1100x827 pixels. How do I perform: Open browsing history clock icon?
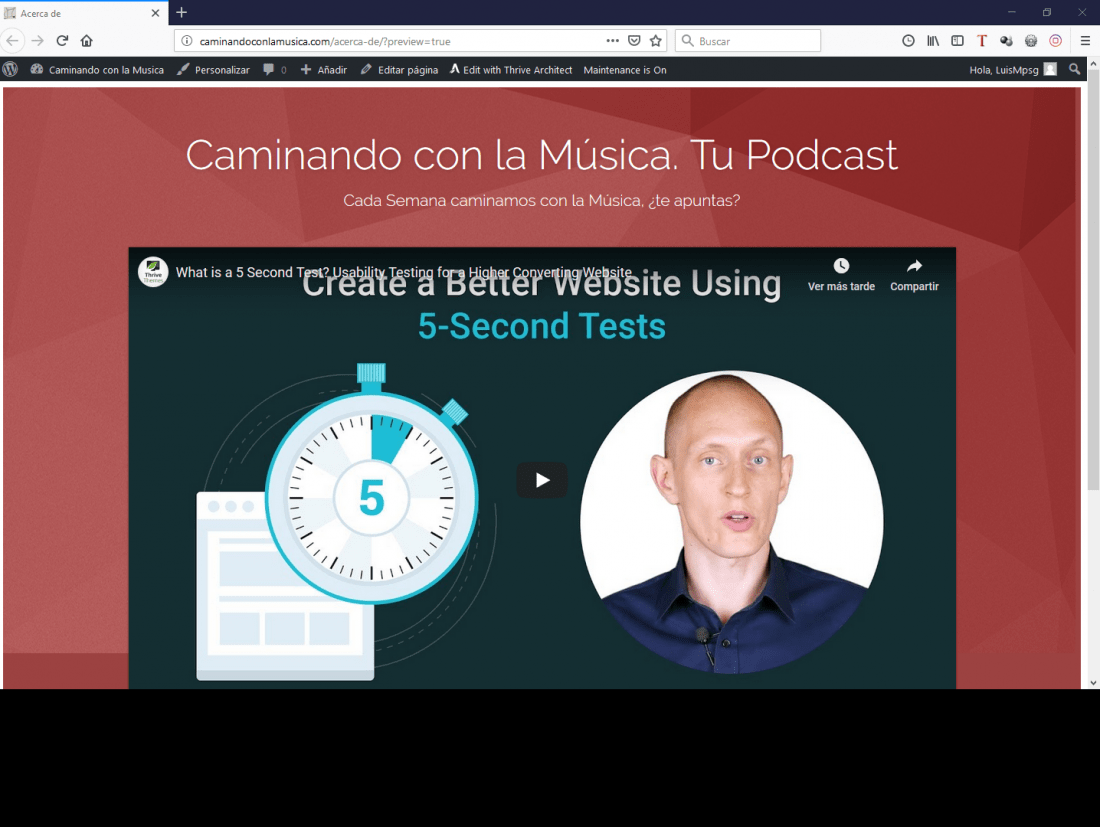pyautogui.click(x=908, y=41)
